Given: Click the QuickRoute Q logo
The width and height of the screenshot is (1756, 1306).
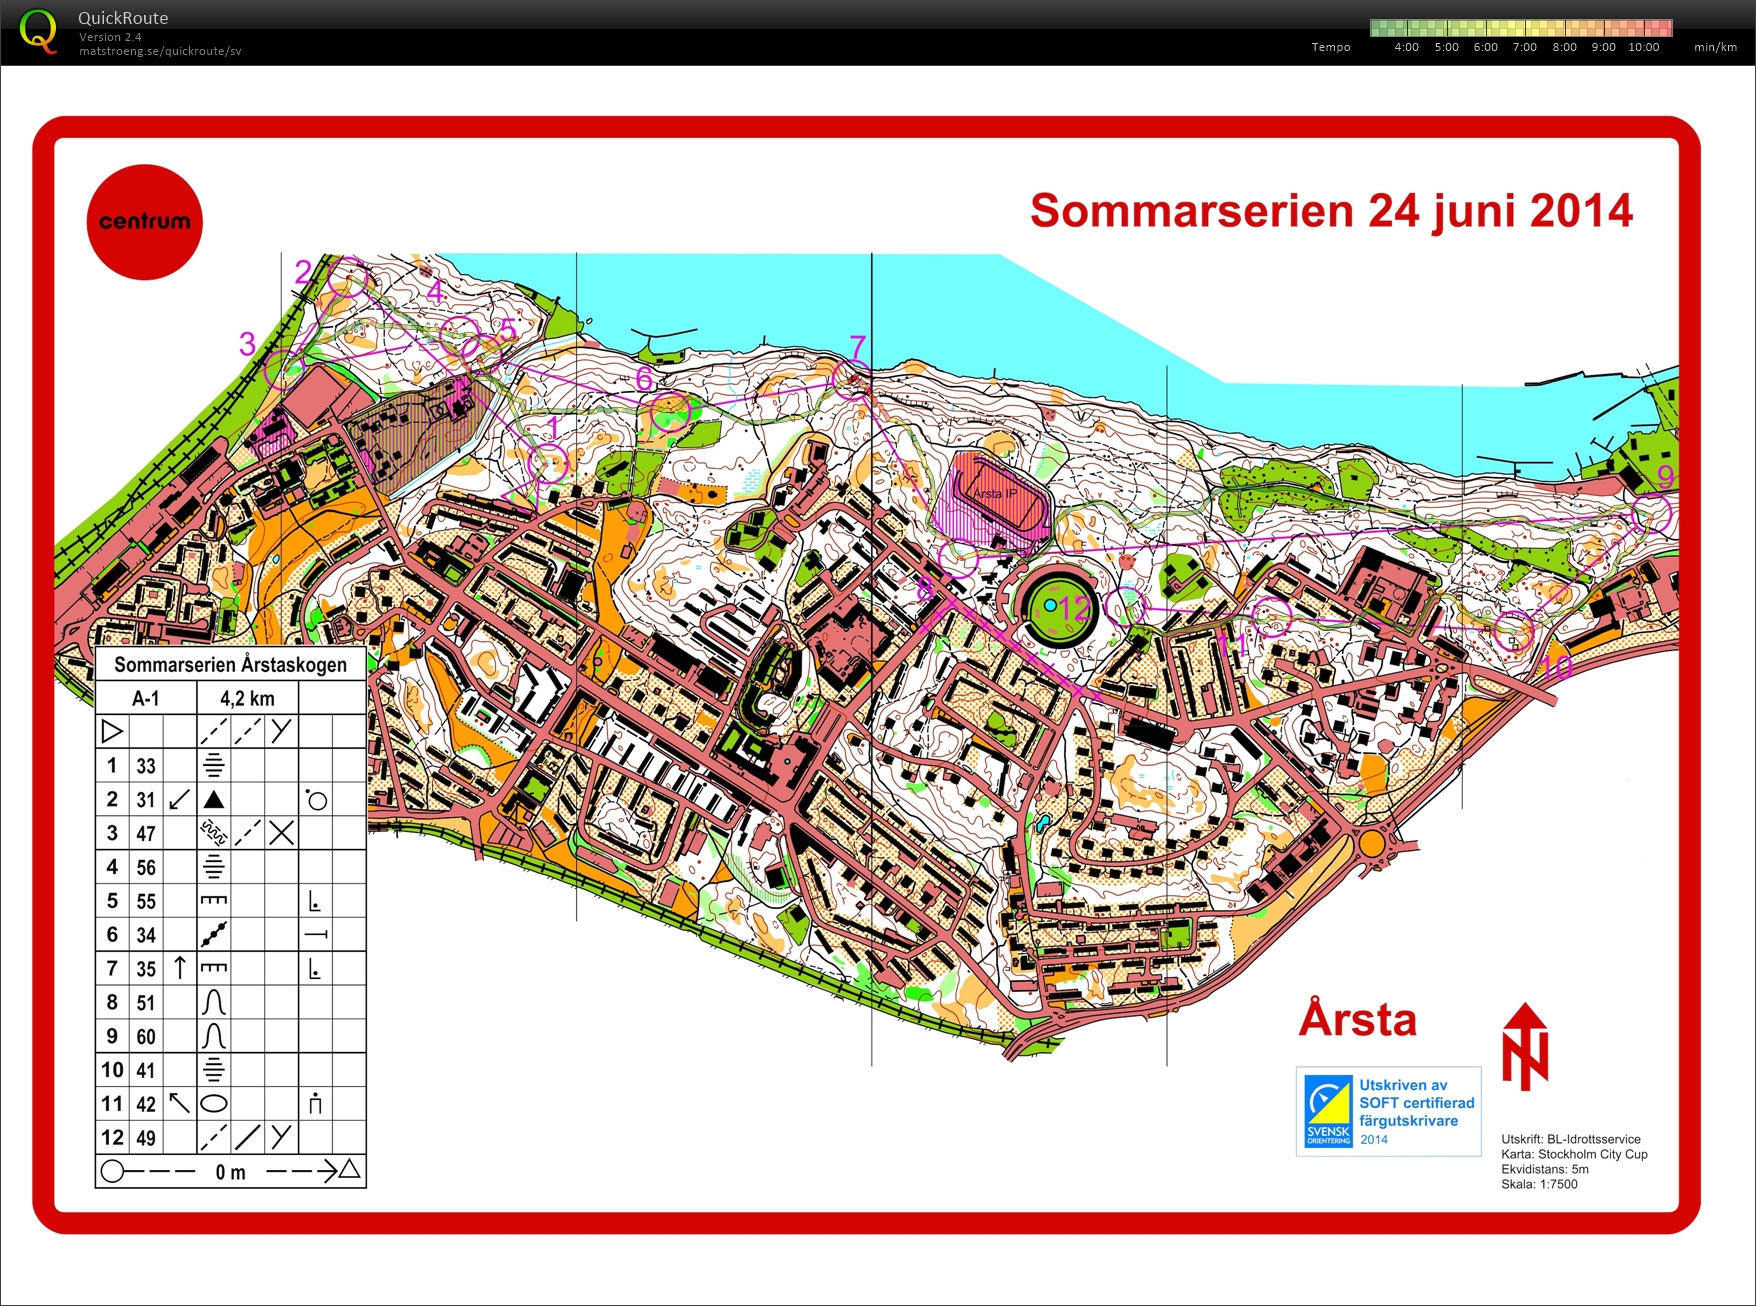Looking at the screenshot, I should pyautogui.click(x=38, y=31).
